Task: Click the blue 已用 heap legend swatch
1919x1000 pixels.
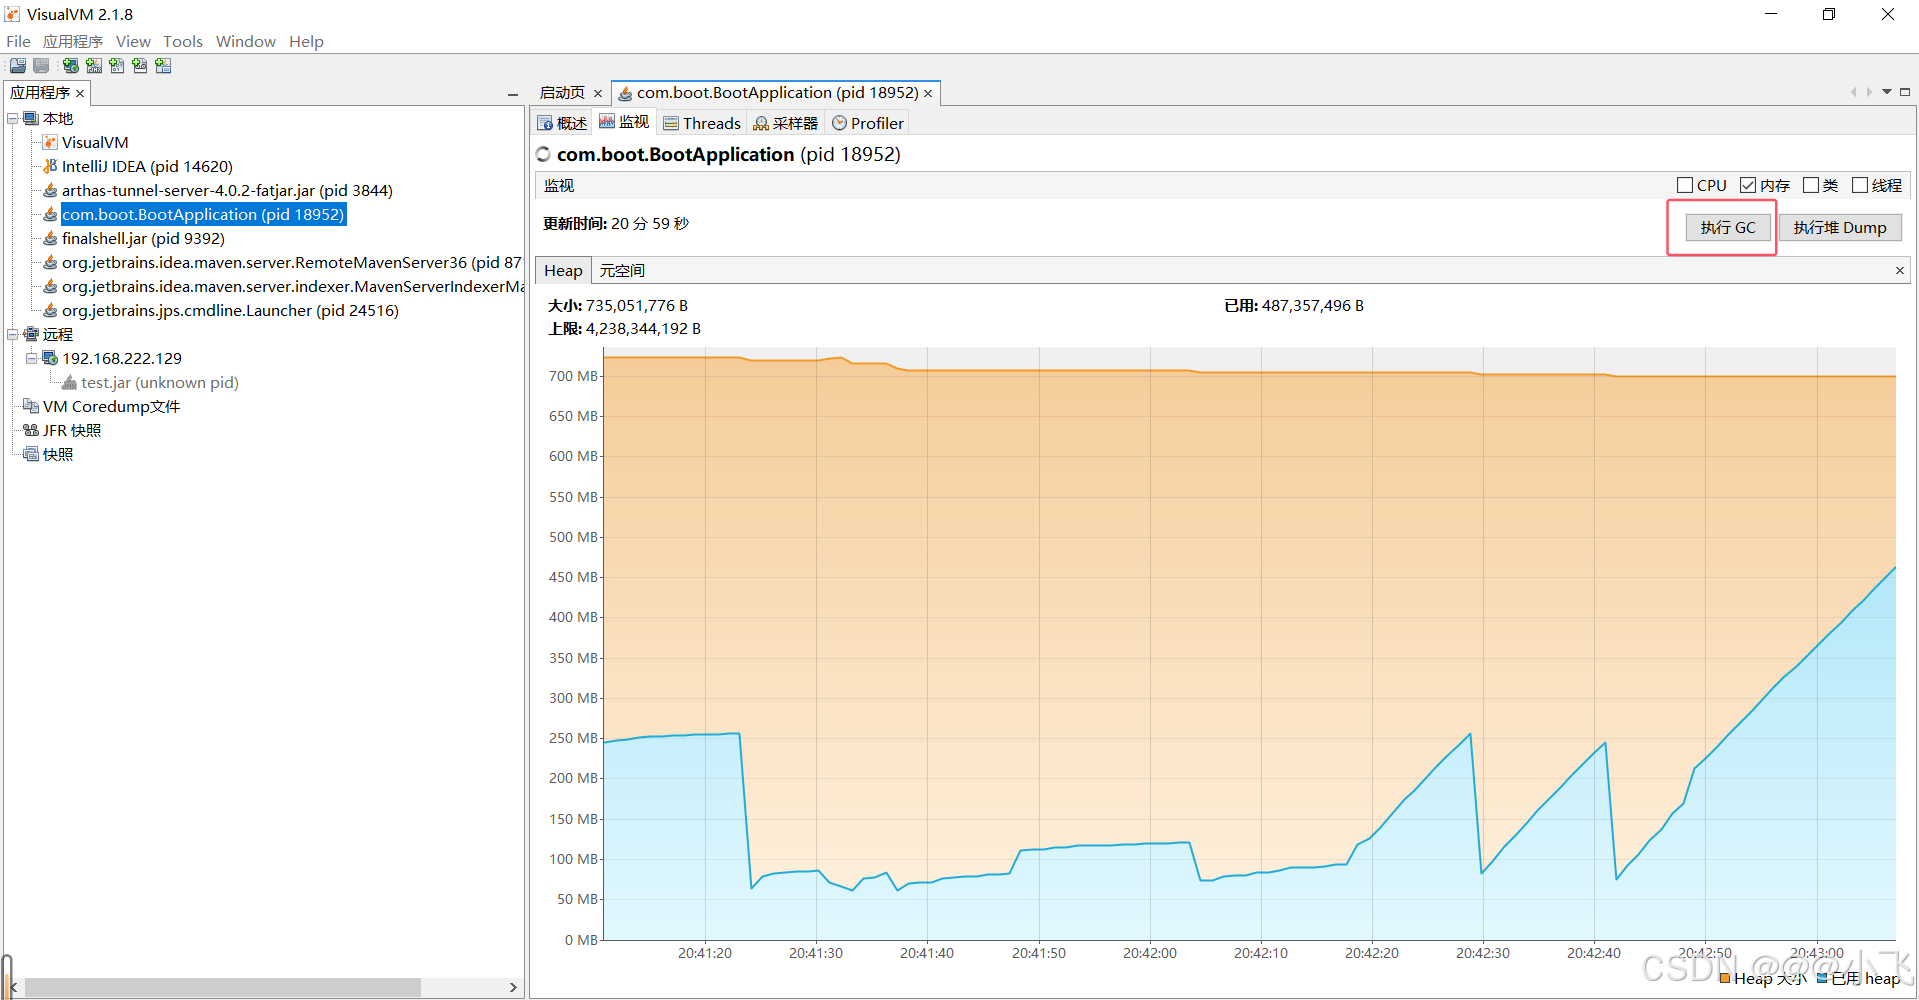Action: (x=1821, y=978)
